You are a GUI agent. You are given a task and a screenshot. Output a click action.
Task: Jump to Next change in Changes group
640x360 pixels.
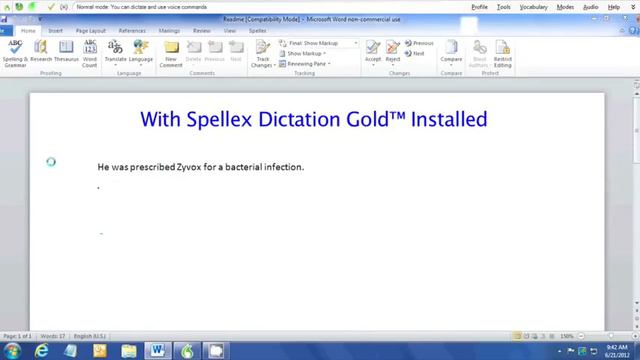coord(415,53)
